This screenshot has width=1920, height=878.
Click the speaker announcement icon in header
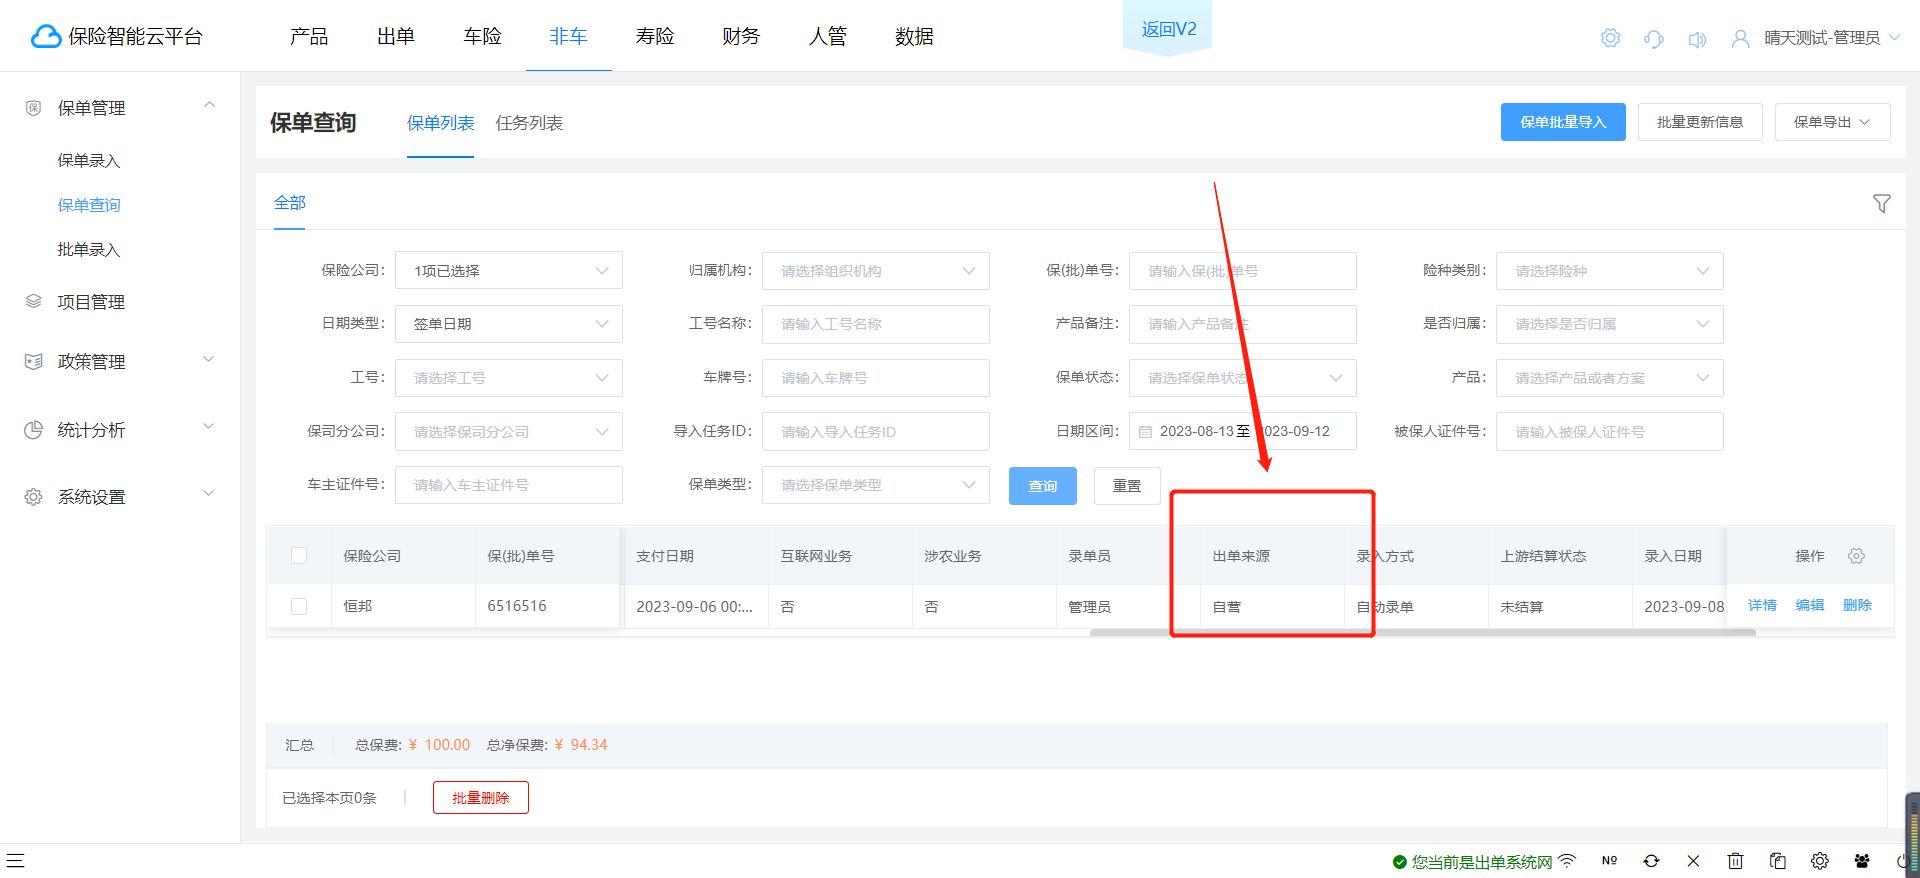coord(1697,39)
